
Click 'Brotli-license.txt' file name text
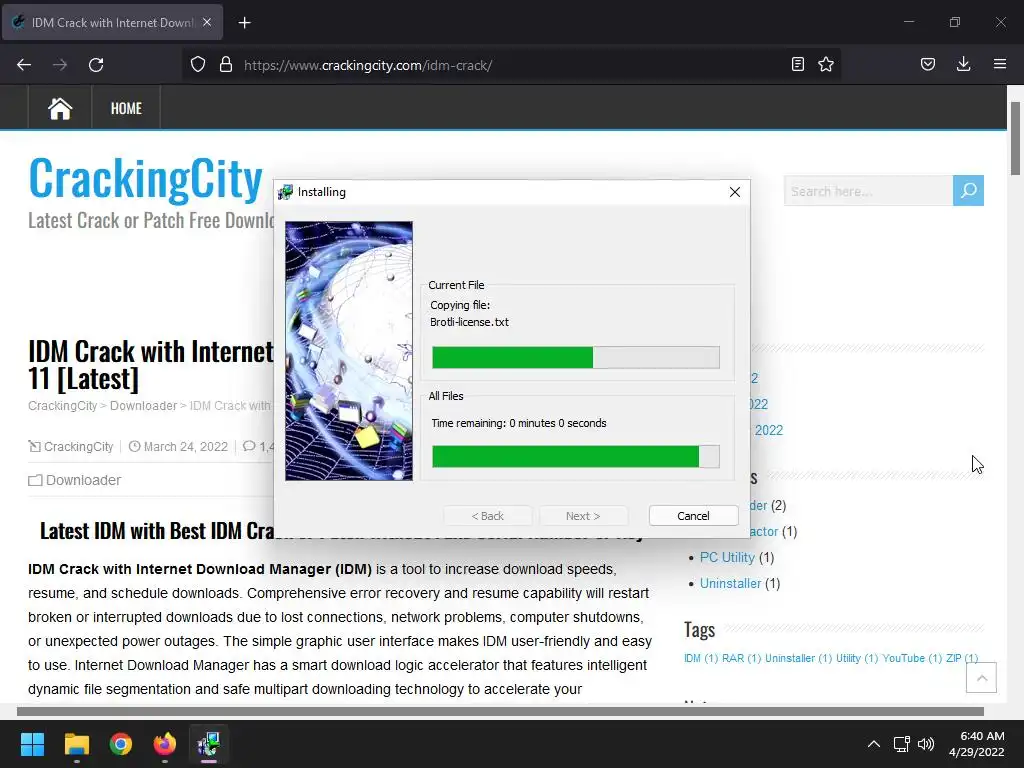470,322
